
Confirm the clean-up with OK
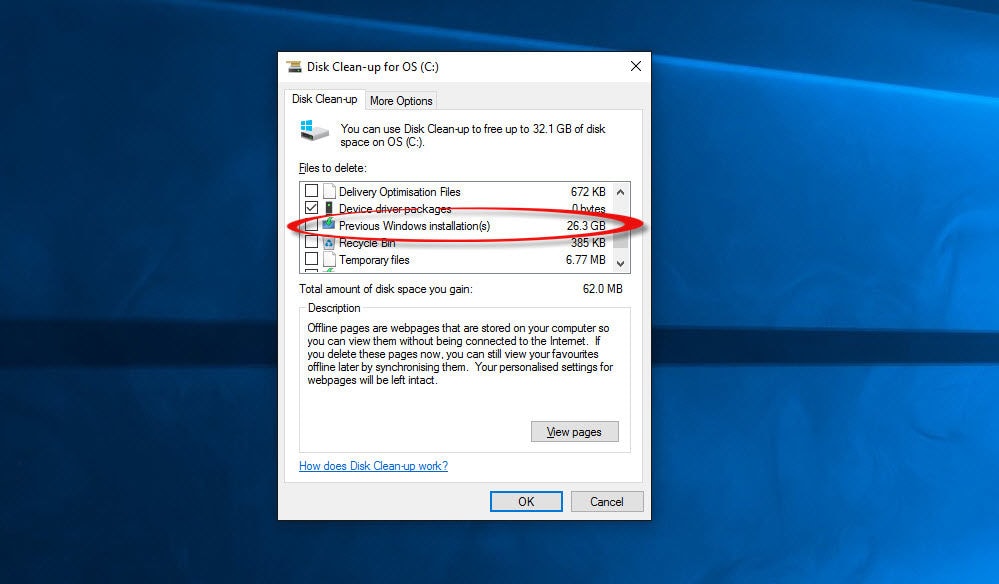[526, 501]
